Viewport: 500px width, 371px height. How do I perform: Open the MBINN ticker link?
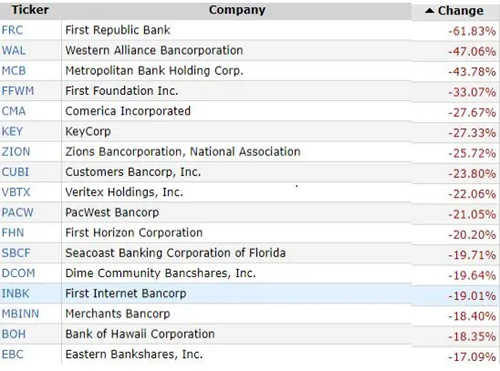tap(20, 314)
